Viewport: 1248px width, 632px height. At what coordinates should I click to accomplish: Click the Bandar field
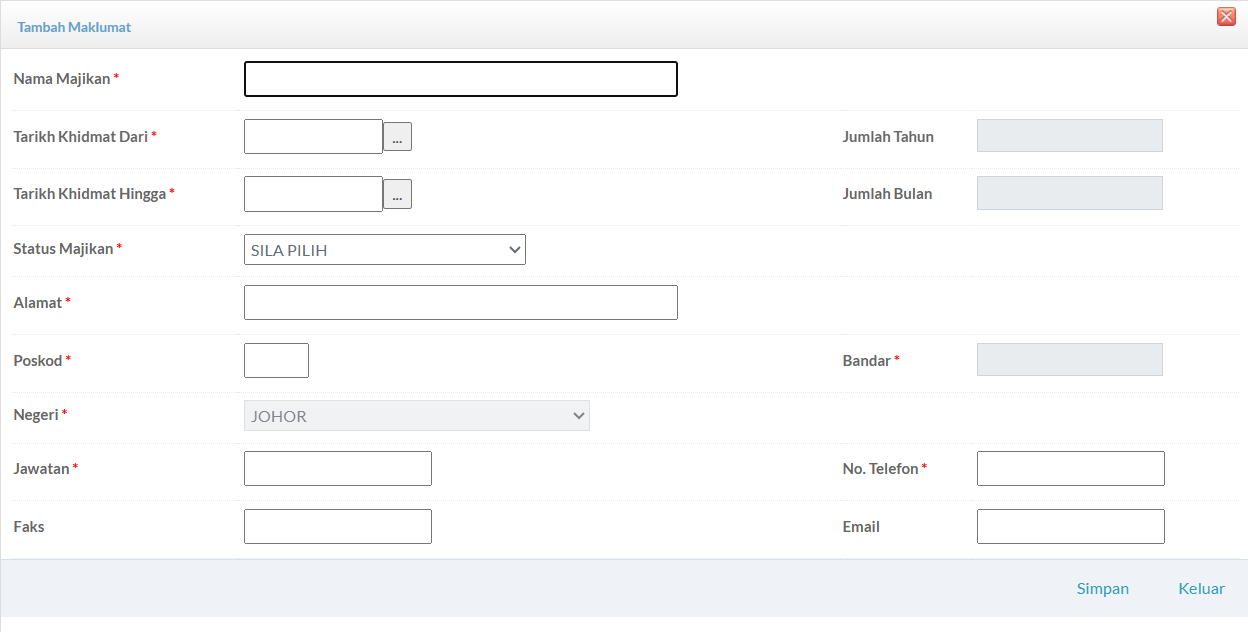click(x=1069, y=360)
